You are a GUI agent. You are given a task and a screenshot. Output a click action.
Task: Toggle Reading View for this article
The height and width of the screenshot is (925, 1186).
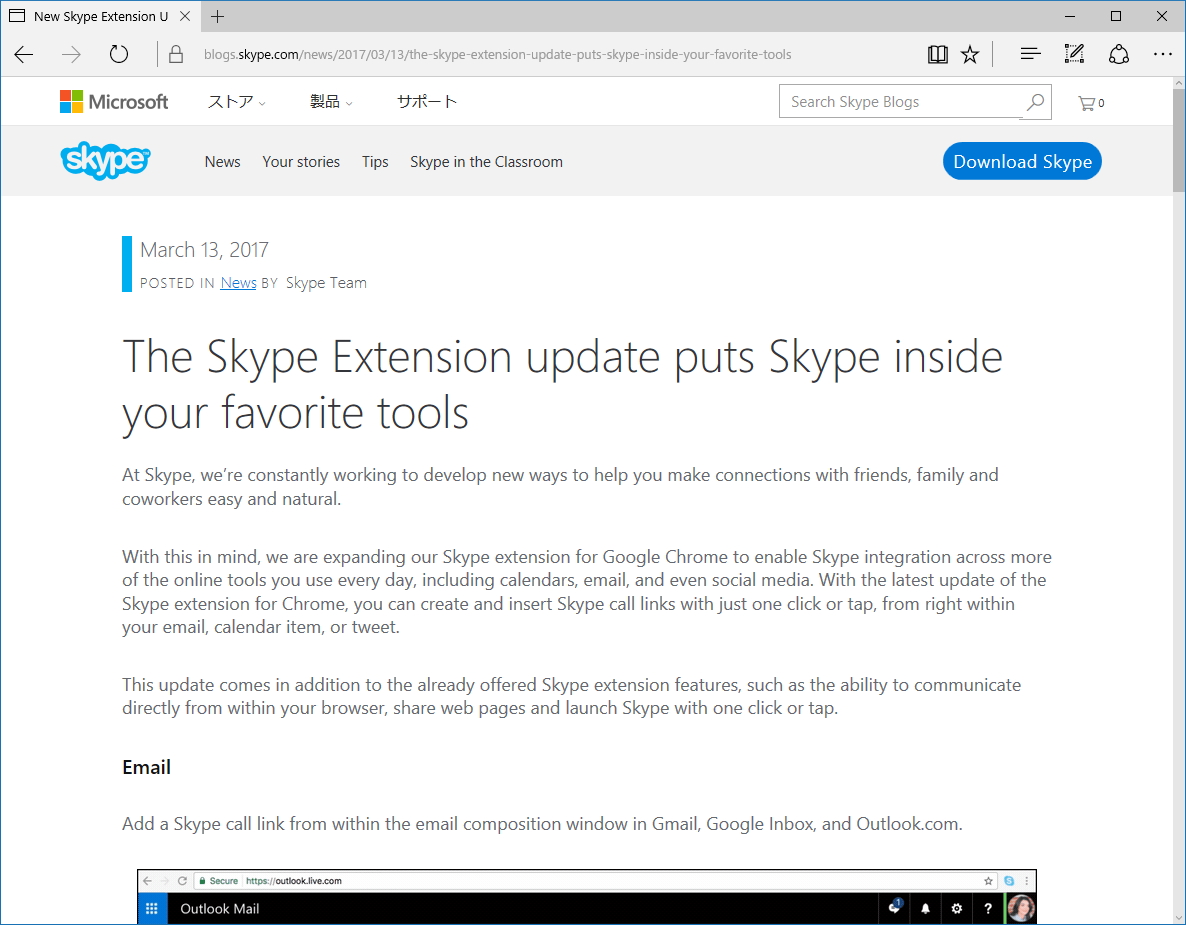coord(937,54)
